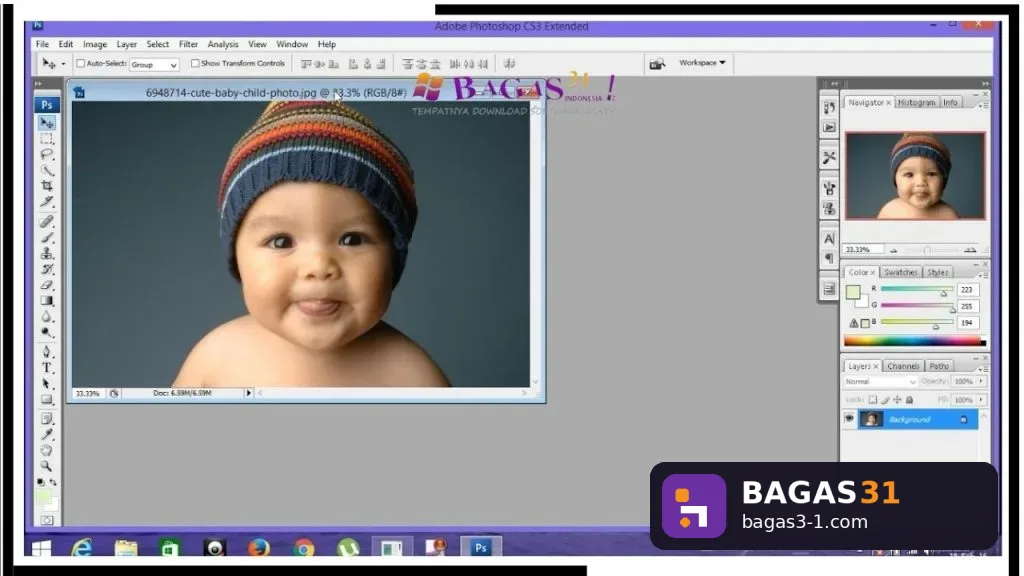Open the Go to Bridge icon
The width and height of the screenshot is (1024, 576).
pyautogui.click(x=656, y=63)
